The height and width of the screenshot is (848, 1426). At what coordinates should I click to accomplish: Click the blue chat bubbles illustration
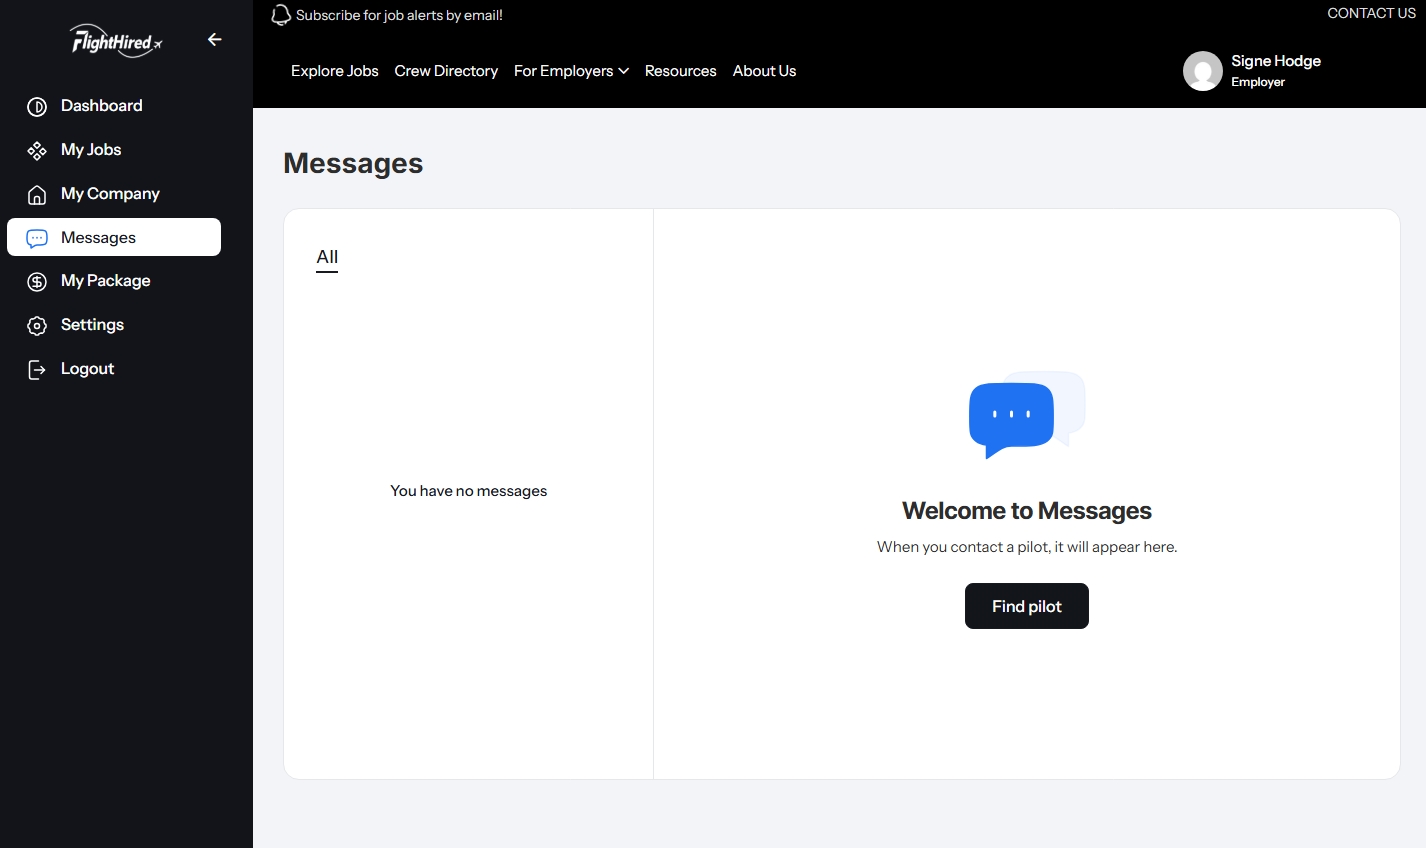[x=1027, y=415]
